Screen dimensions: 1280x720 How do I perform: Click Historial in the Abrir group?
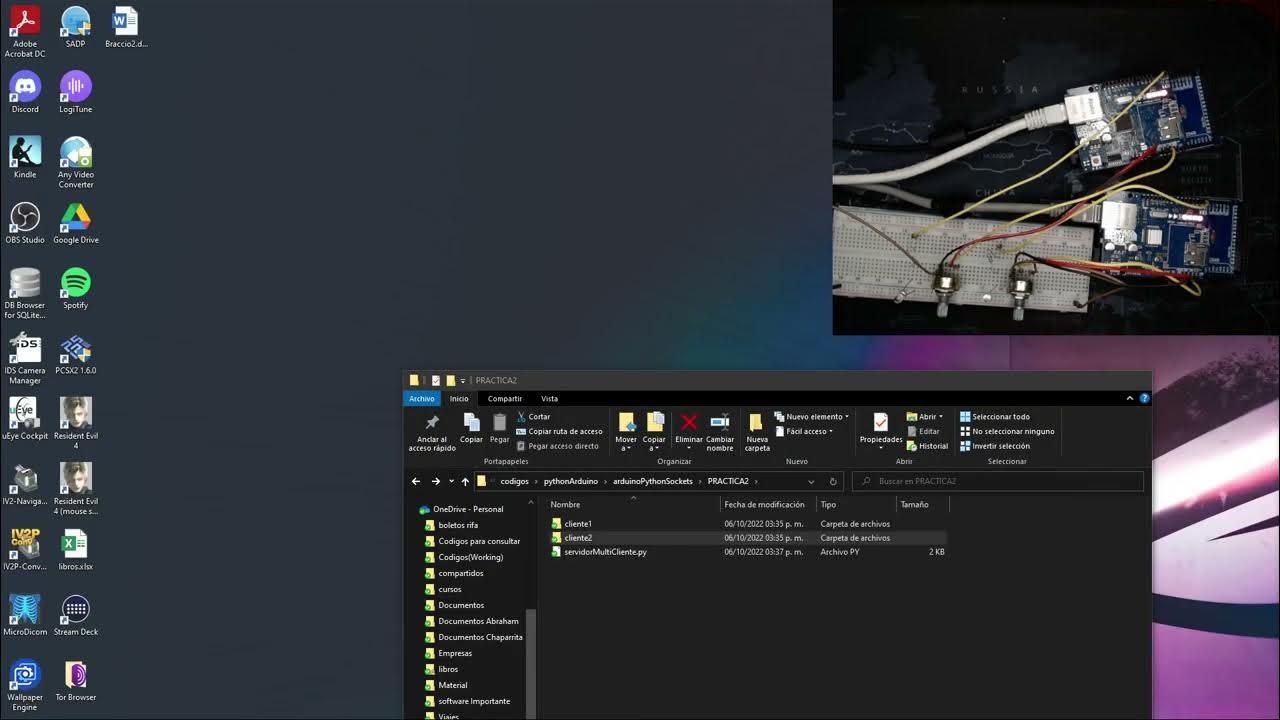927,446
